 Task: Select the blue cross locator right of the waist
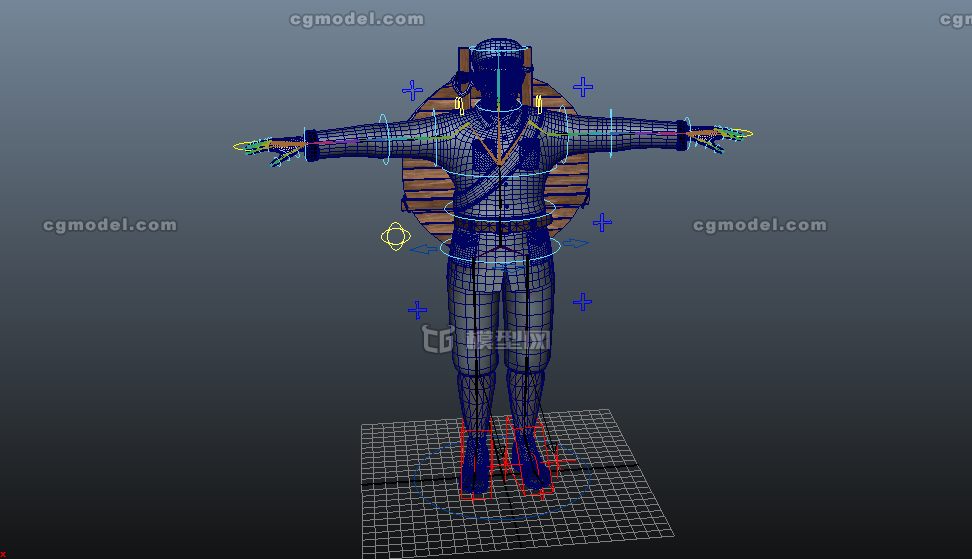[602, 221]
